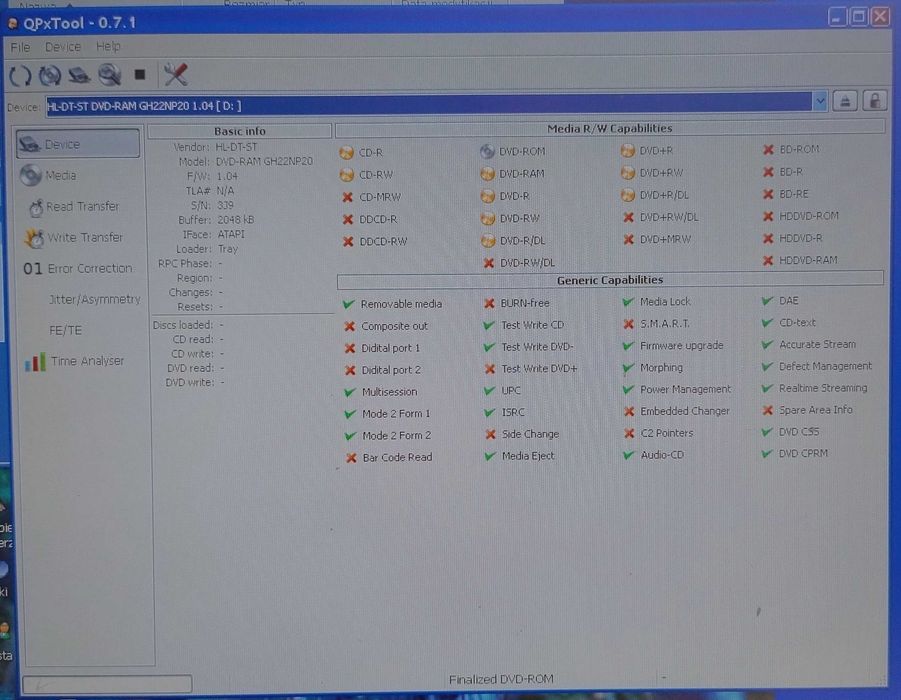Image resolution: width=901 pixels, height=700 pixels.
Task: Open the Jitter/Asymmetry tab
Action: point(94,299)
